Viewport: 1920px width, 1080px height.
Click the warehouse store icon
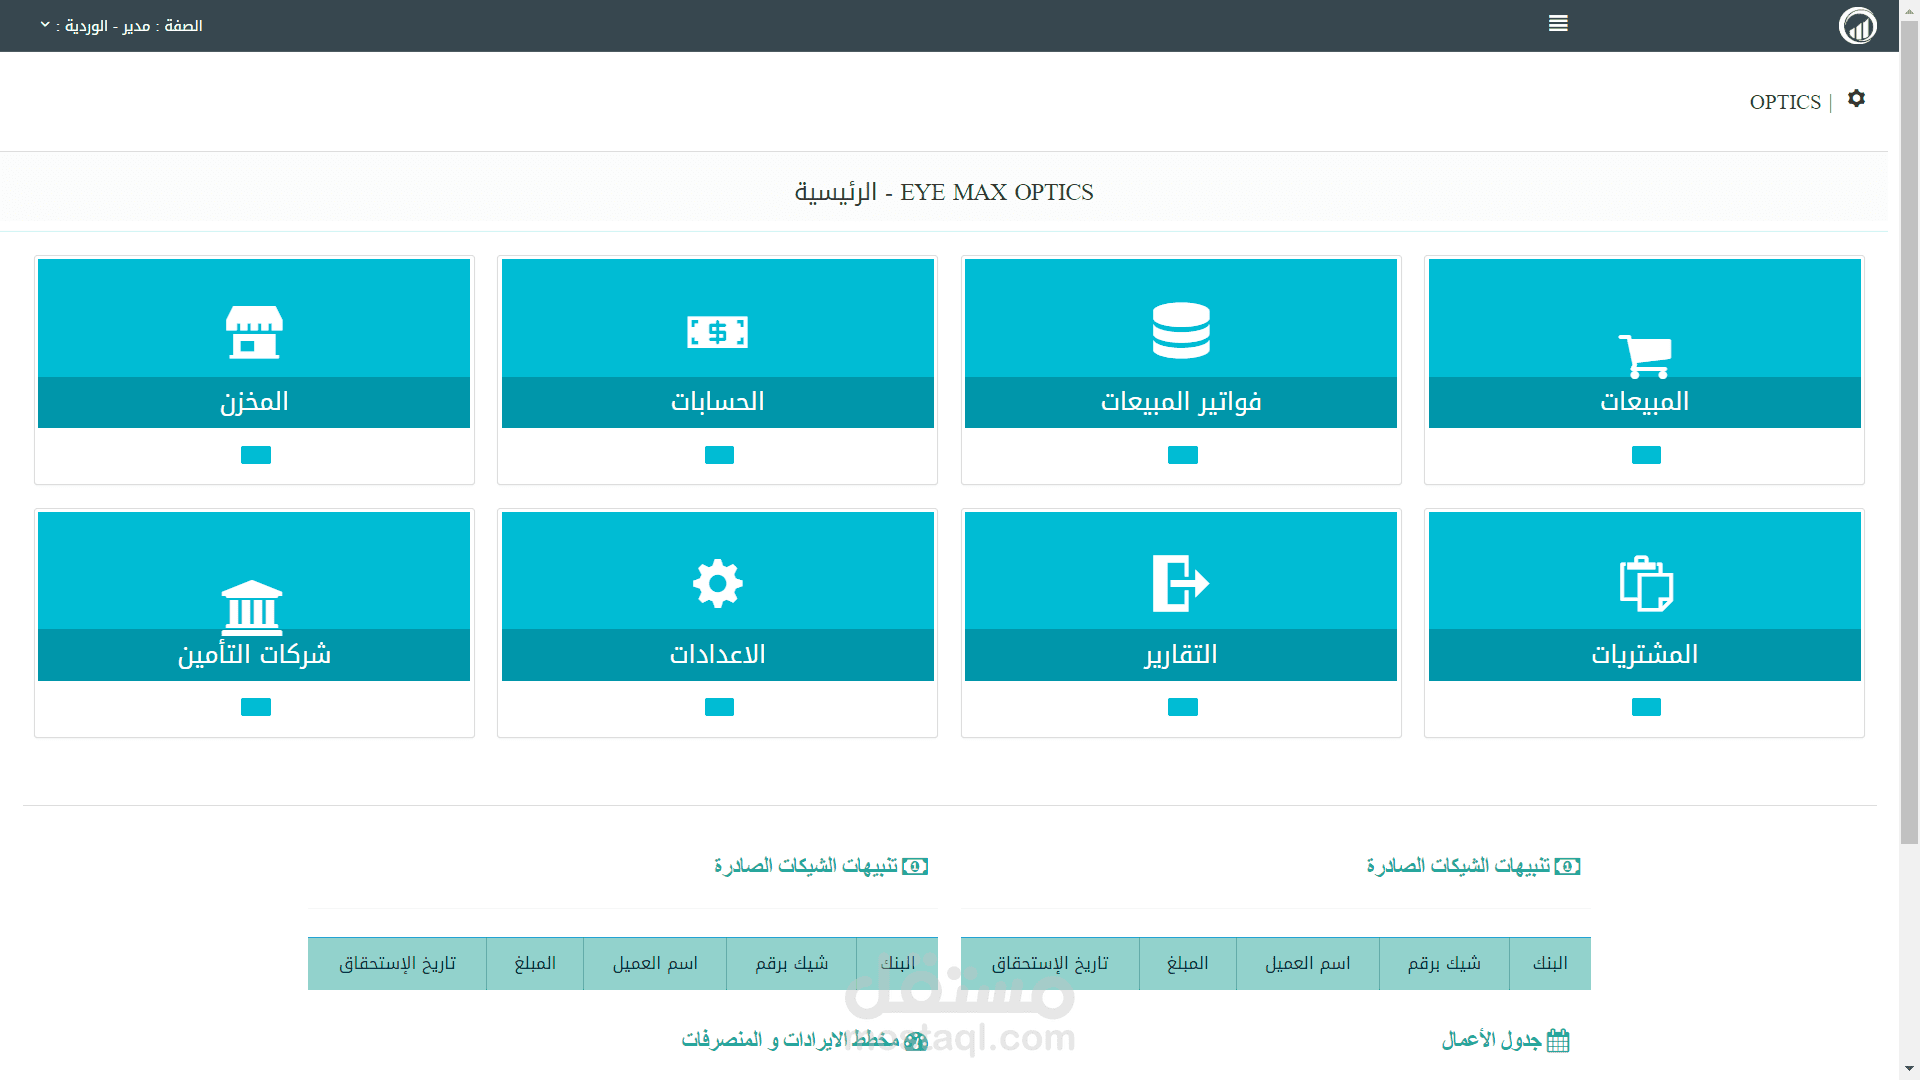(254, 332)
